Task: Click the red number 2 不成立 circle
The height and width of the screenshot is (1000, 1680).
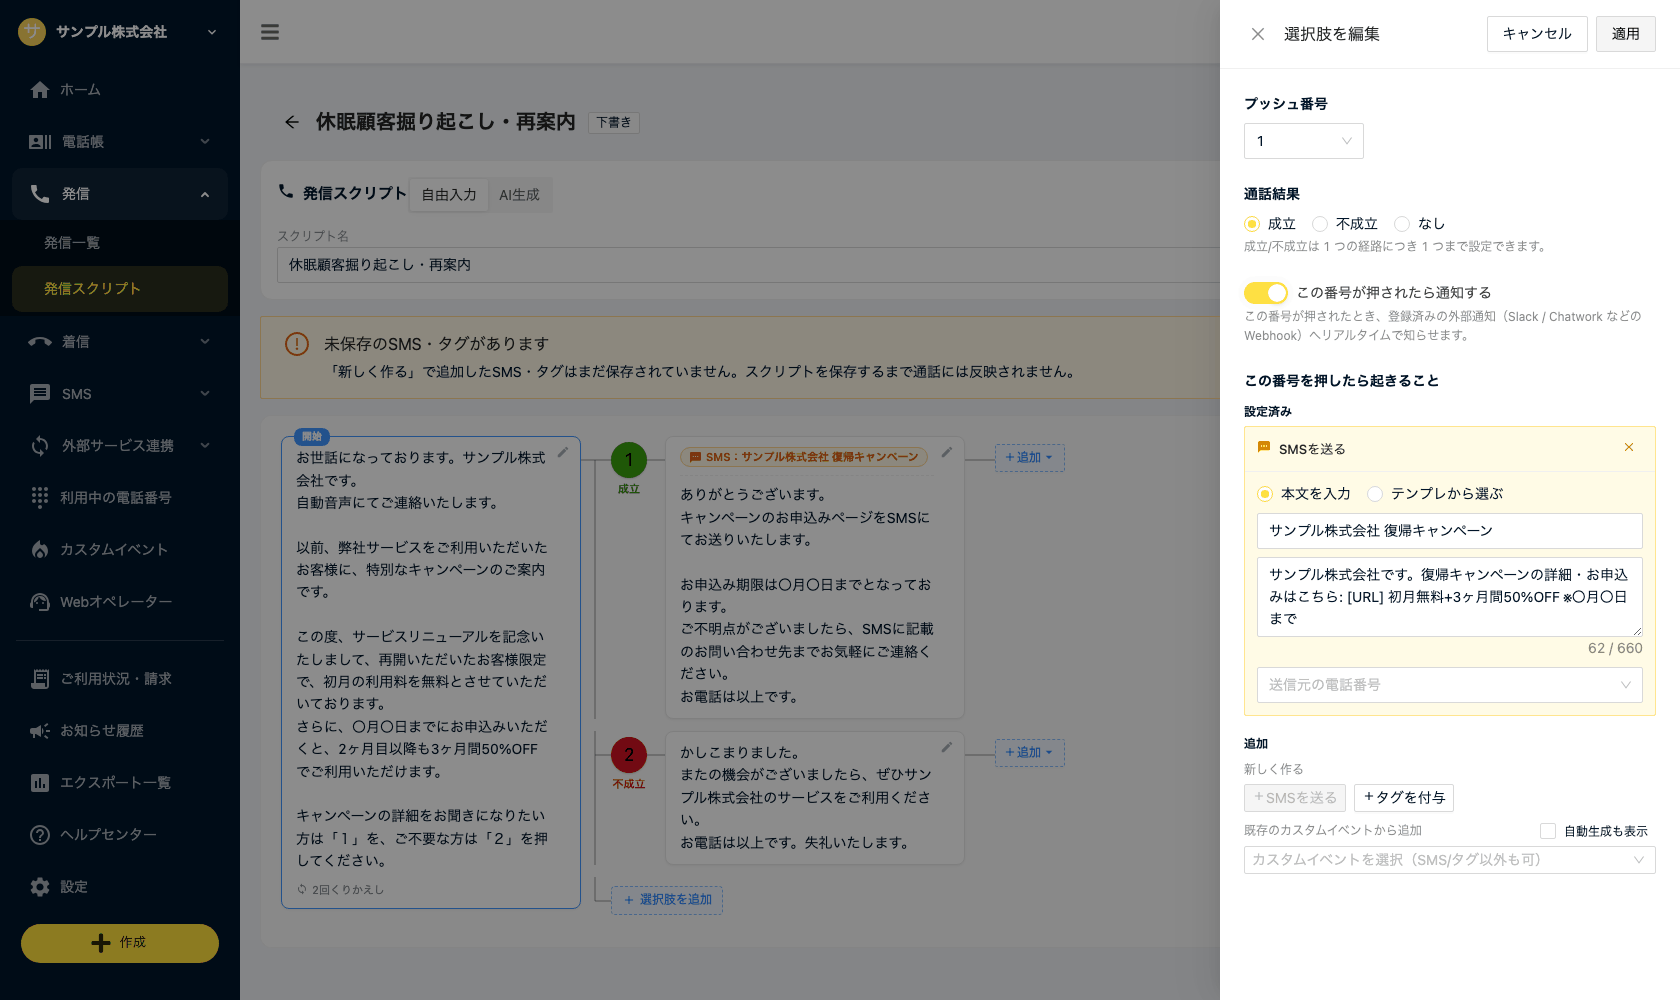Action: (629, 755)
